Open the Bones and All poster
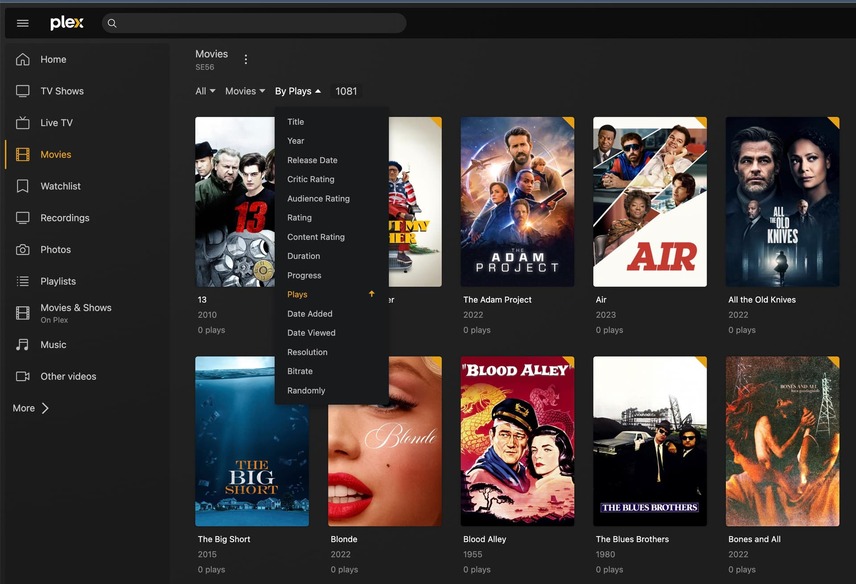Image resolution: width=856 pixels, height=584 pixels. pyautogui.click(x=782, y=441)
